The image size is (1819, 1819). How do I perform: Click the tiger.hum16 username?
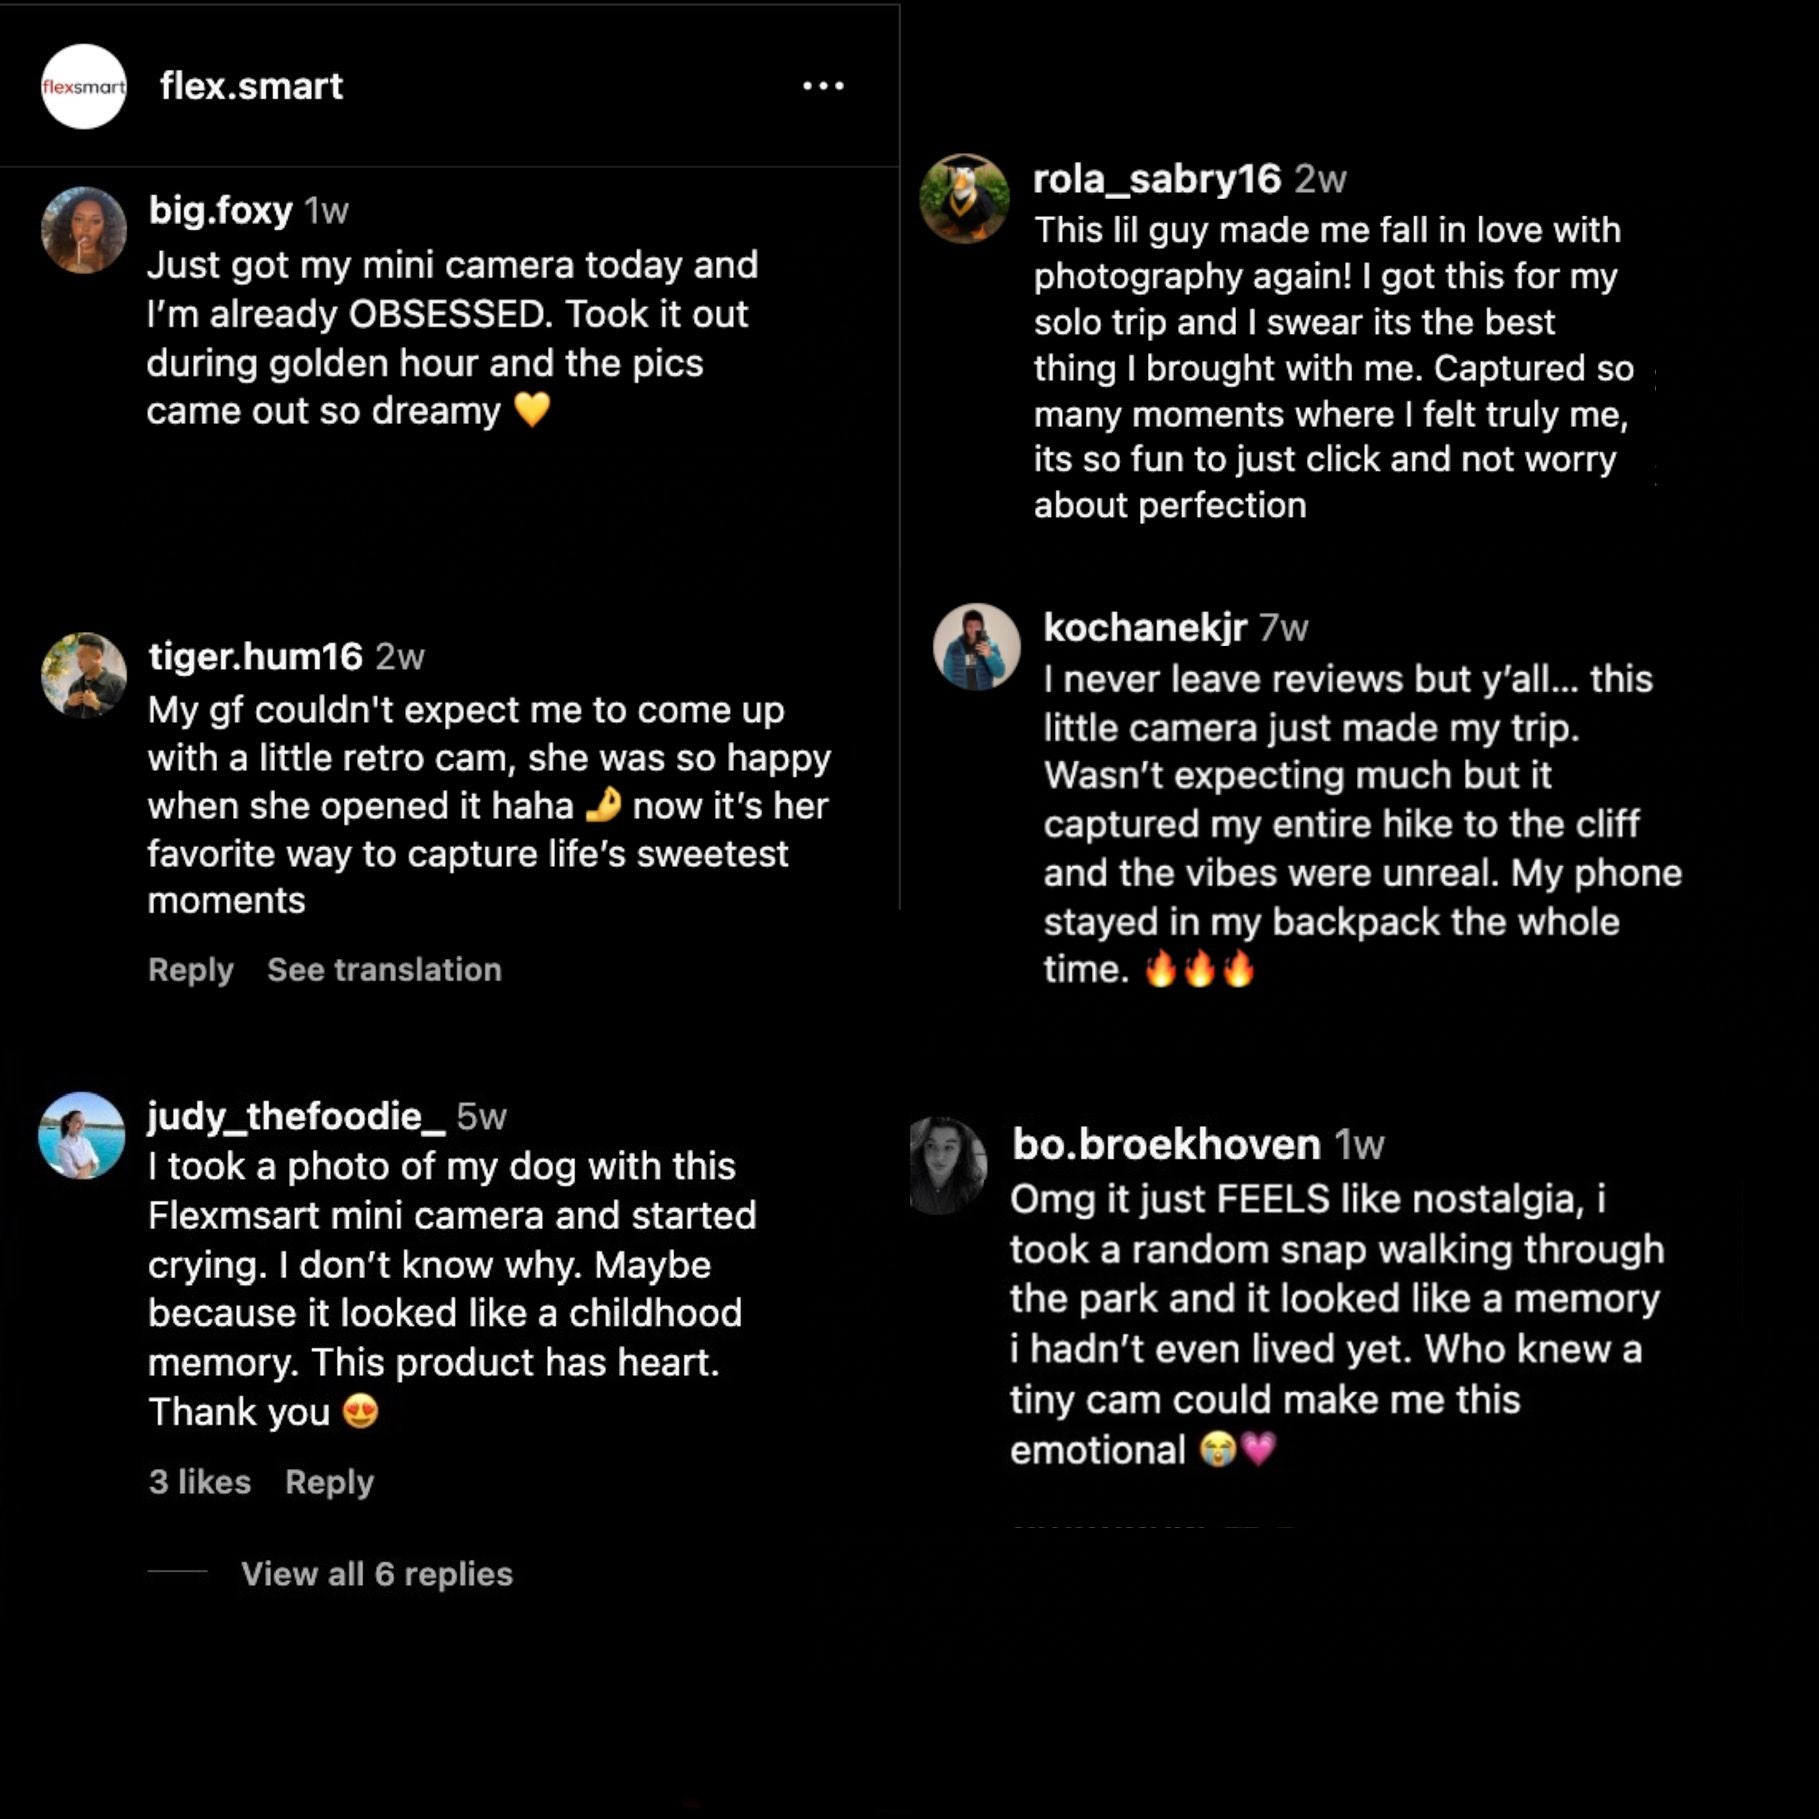(255, 656)
